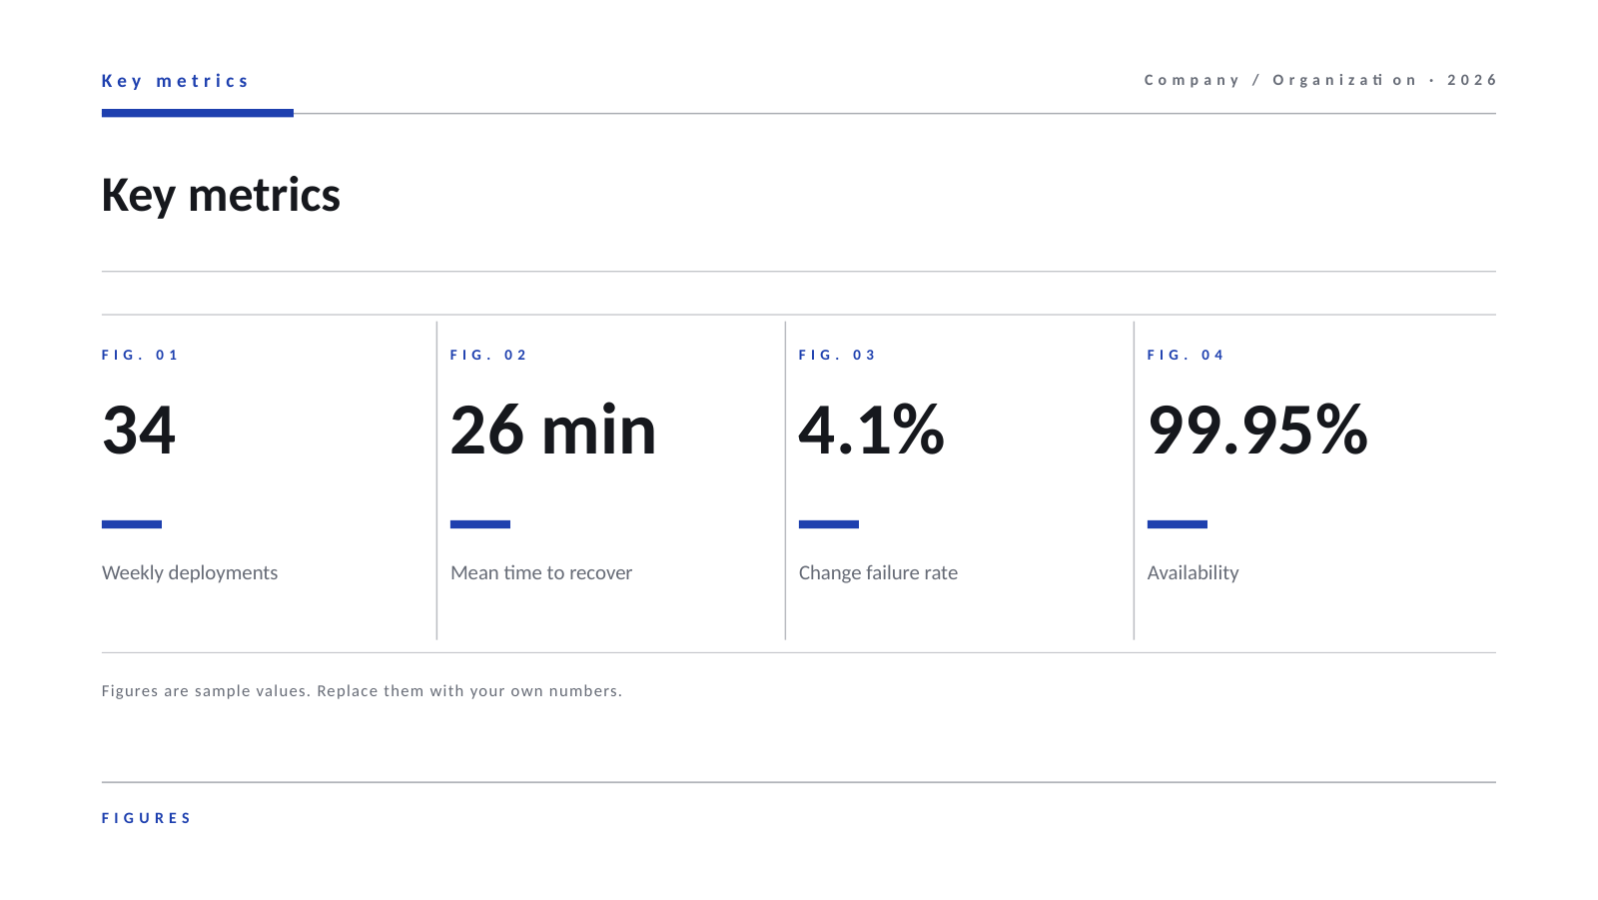Select the 'Availability' caption
Viewport: 1598px width, 900px height.
click(x=1193, y=573)
